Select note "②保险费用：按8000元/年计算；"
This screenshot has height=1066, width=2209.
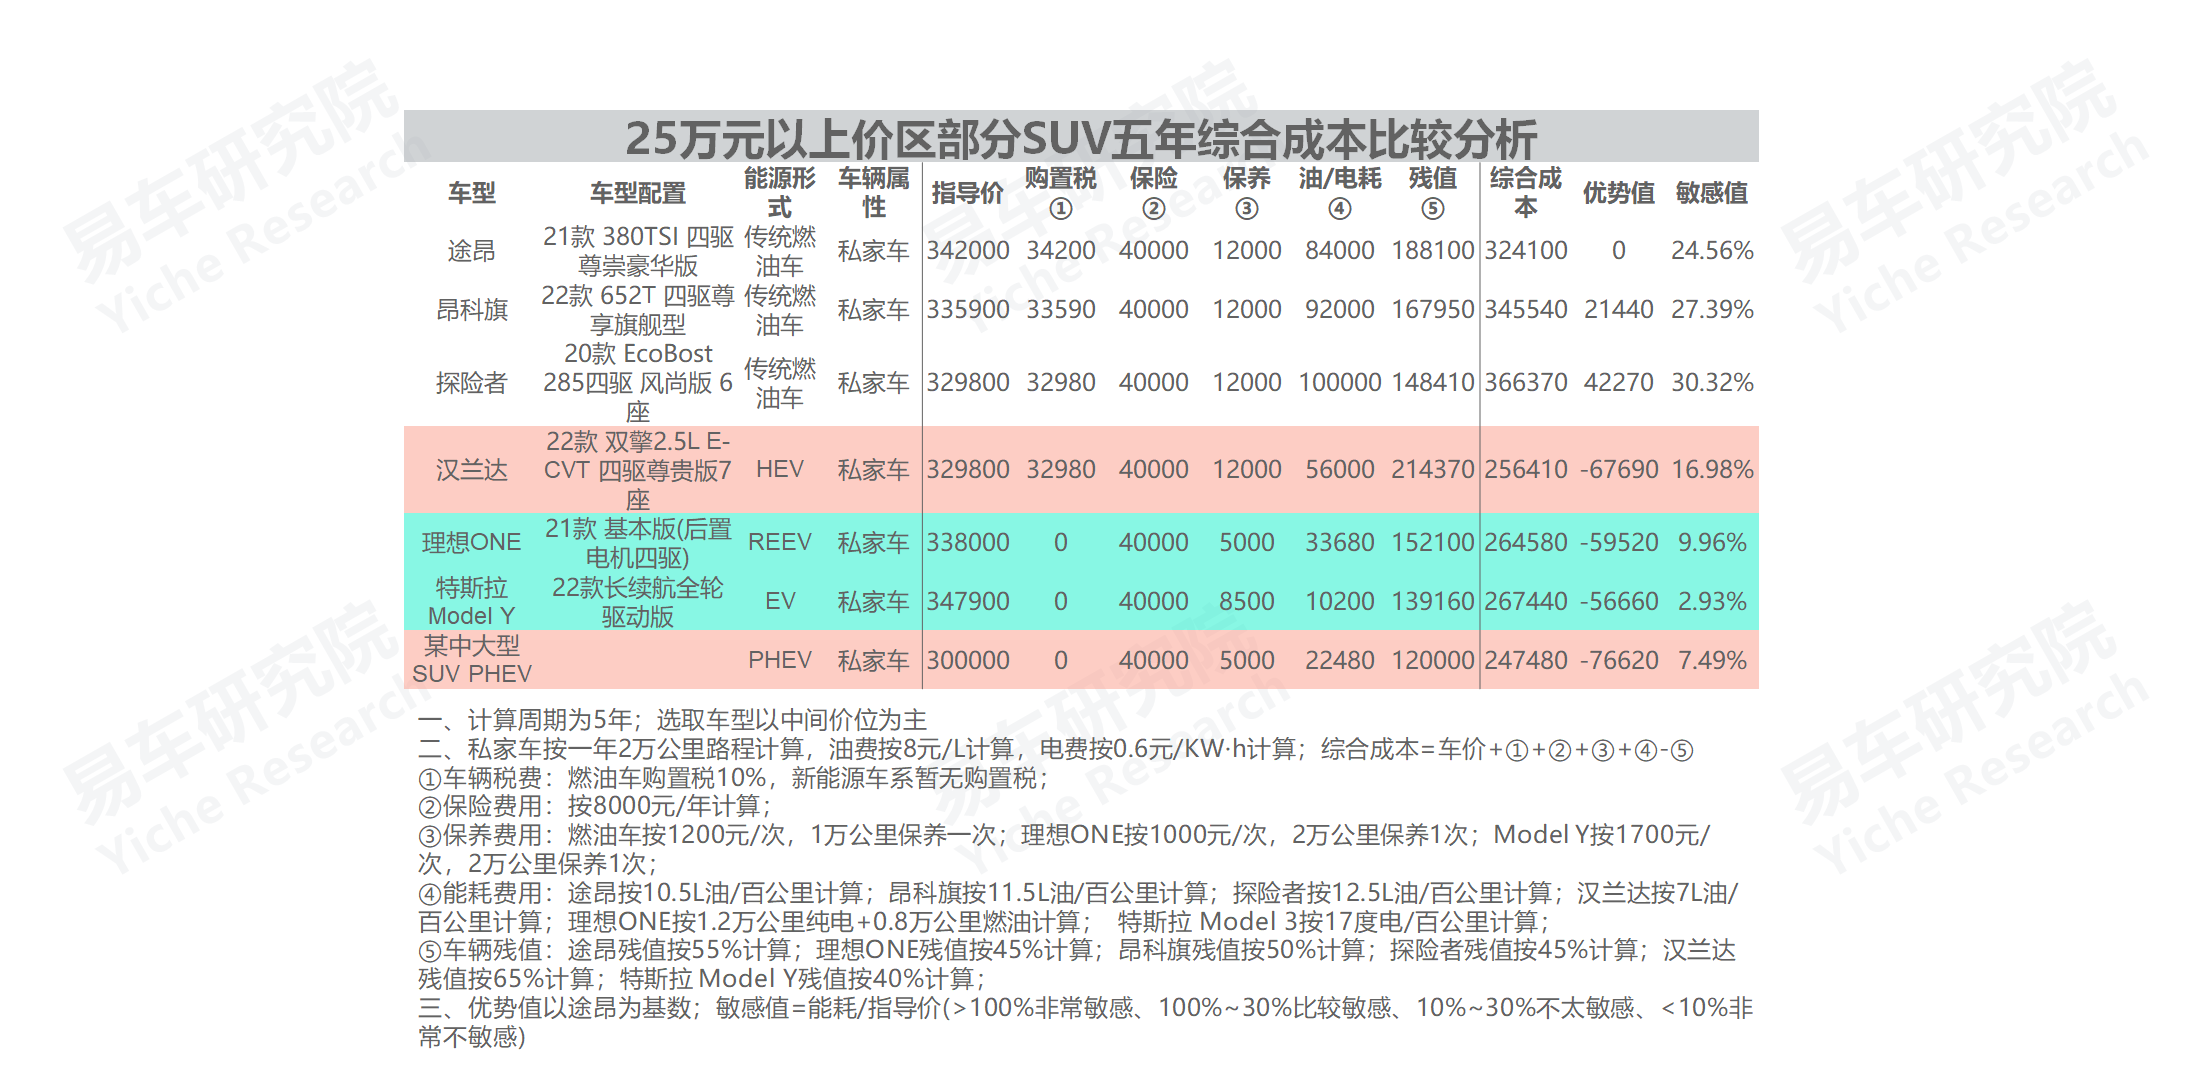tap(594, 806)
